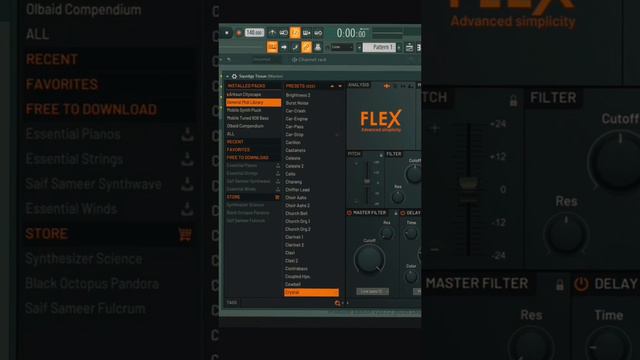
Task: Select the previous pattern using the left arrow
Action: pos(359,47)
